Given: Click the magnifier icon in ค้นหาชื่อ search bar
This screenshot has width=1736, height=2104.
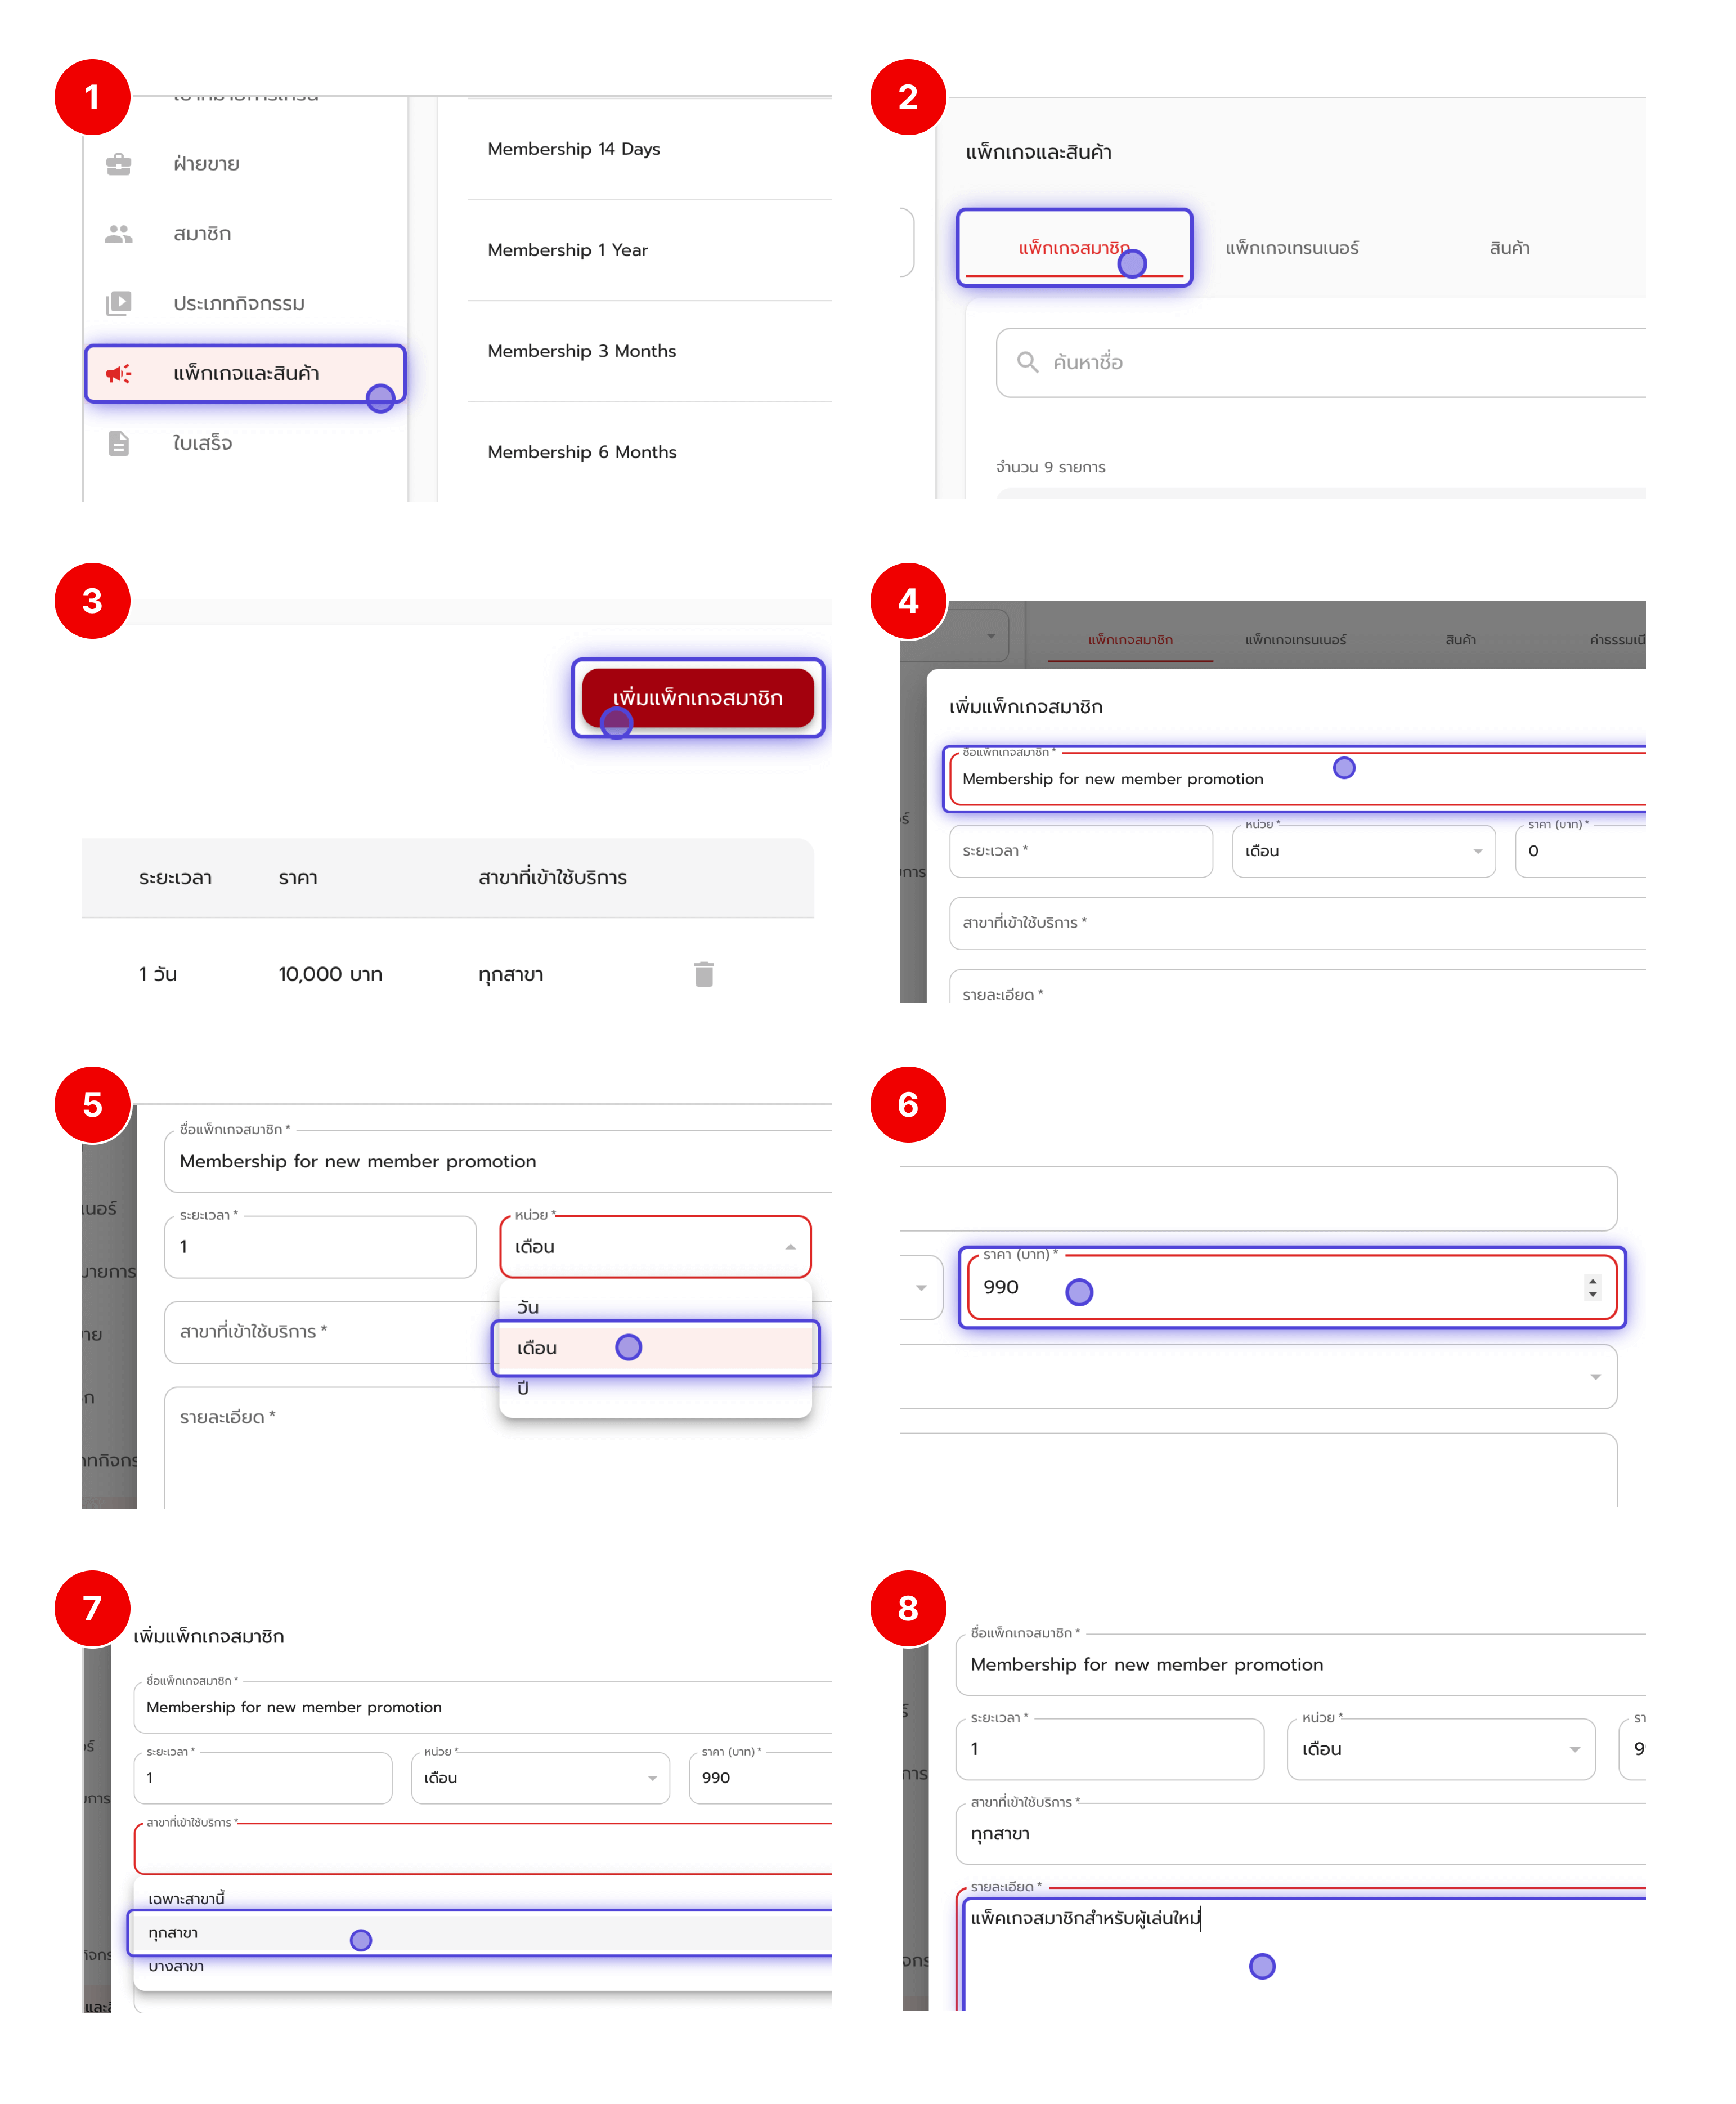Looking at the screenshot, I should point(1029,362).
